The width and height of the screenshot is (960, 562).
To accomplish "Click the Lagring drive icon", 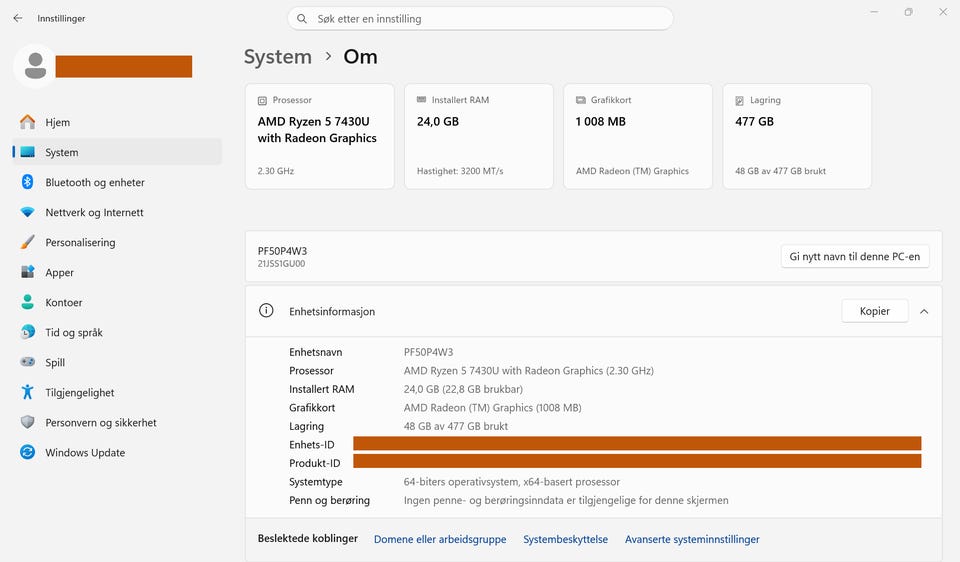I will coord(740,100).
